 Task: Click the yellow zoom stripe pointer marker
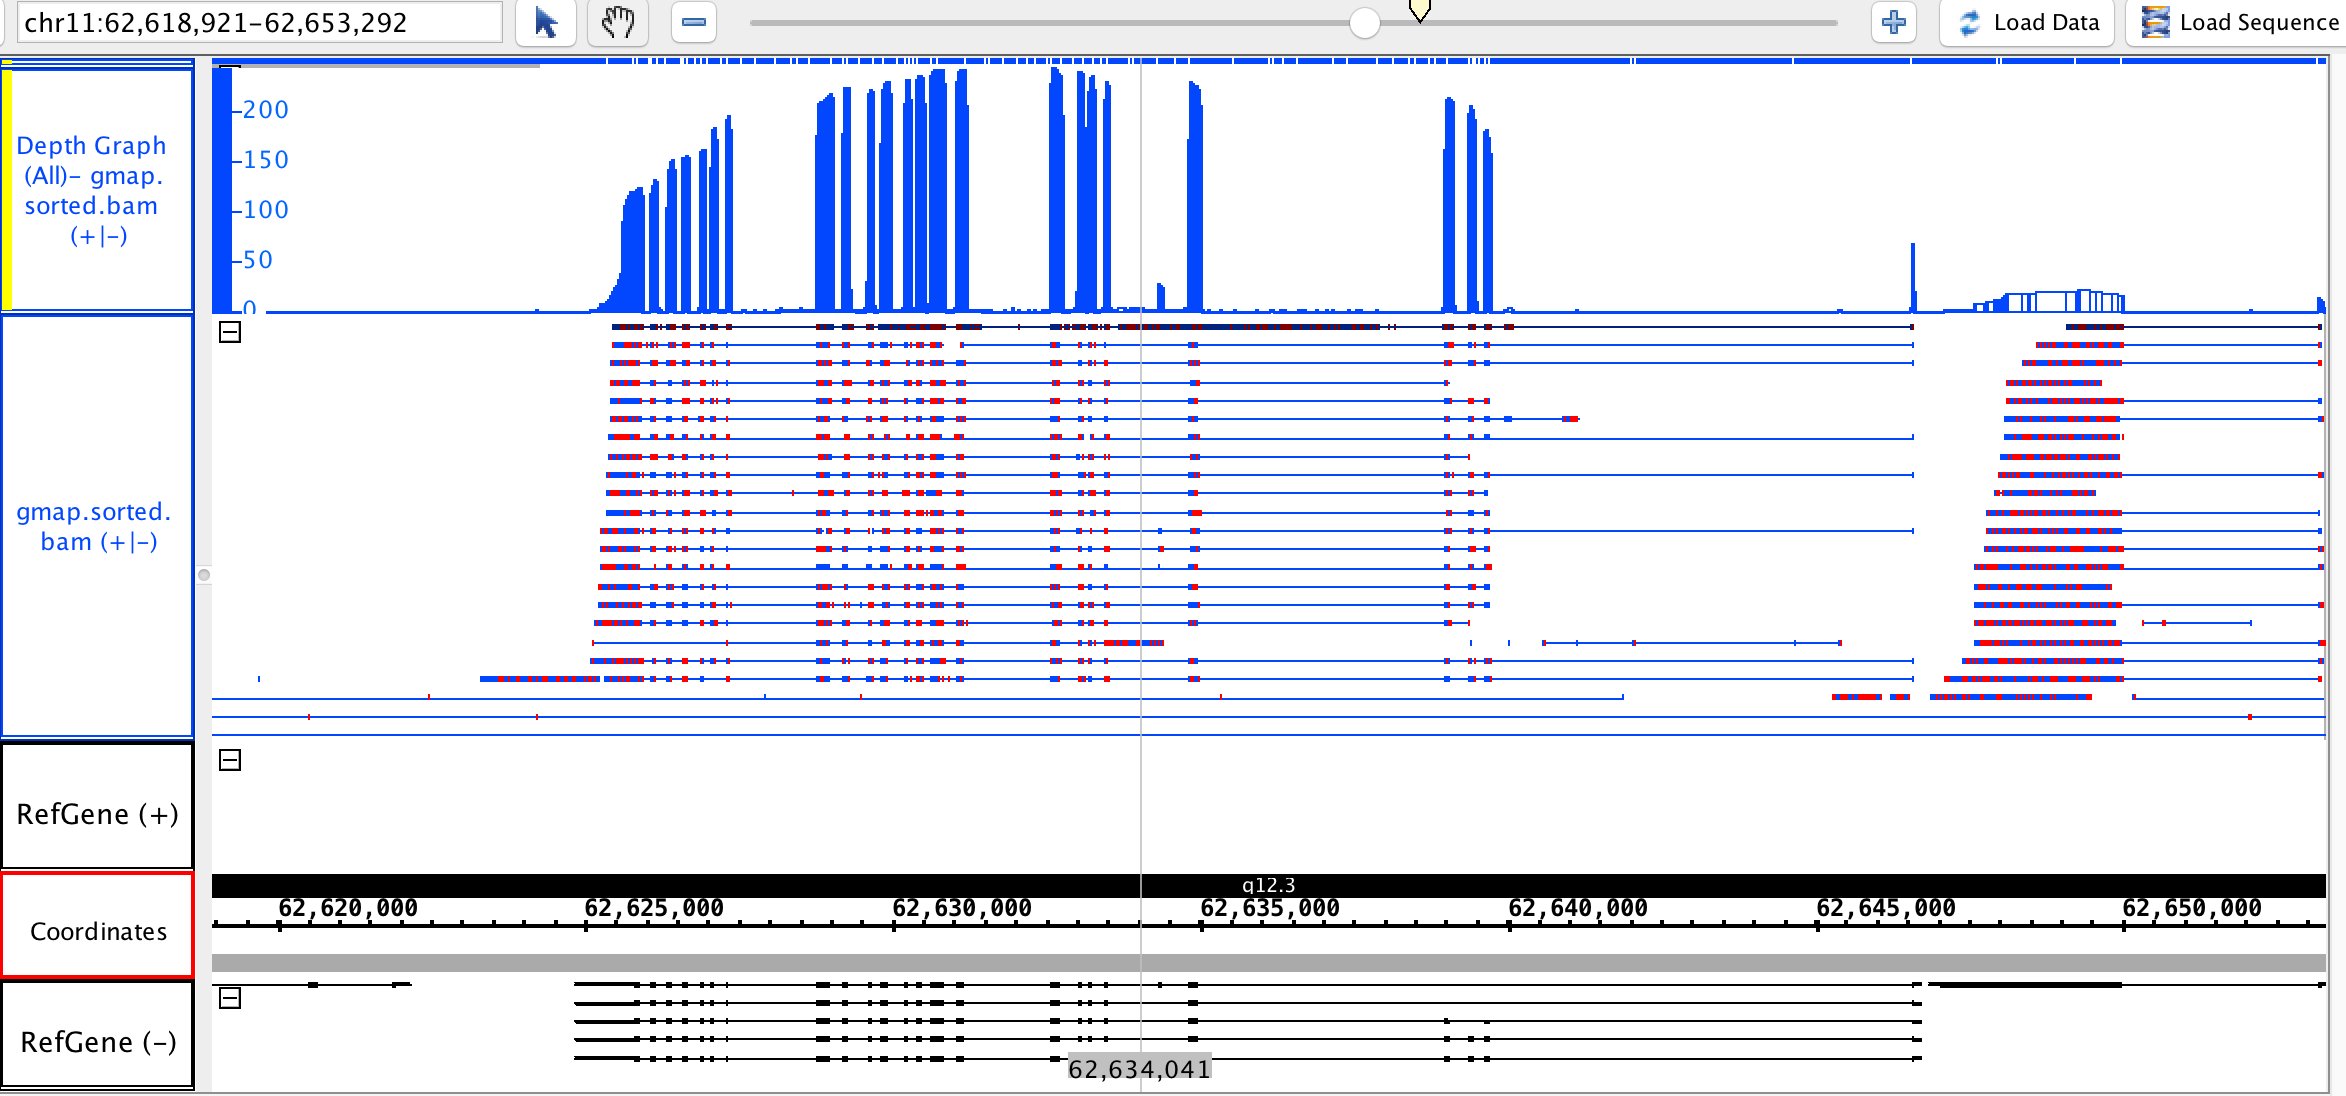click(x=1420, y=10)
